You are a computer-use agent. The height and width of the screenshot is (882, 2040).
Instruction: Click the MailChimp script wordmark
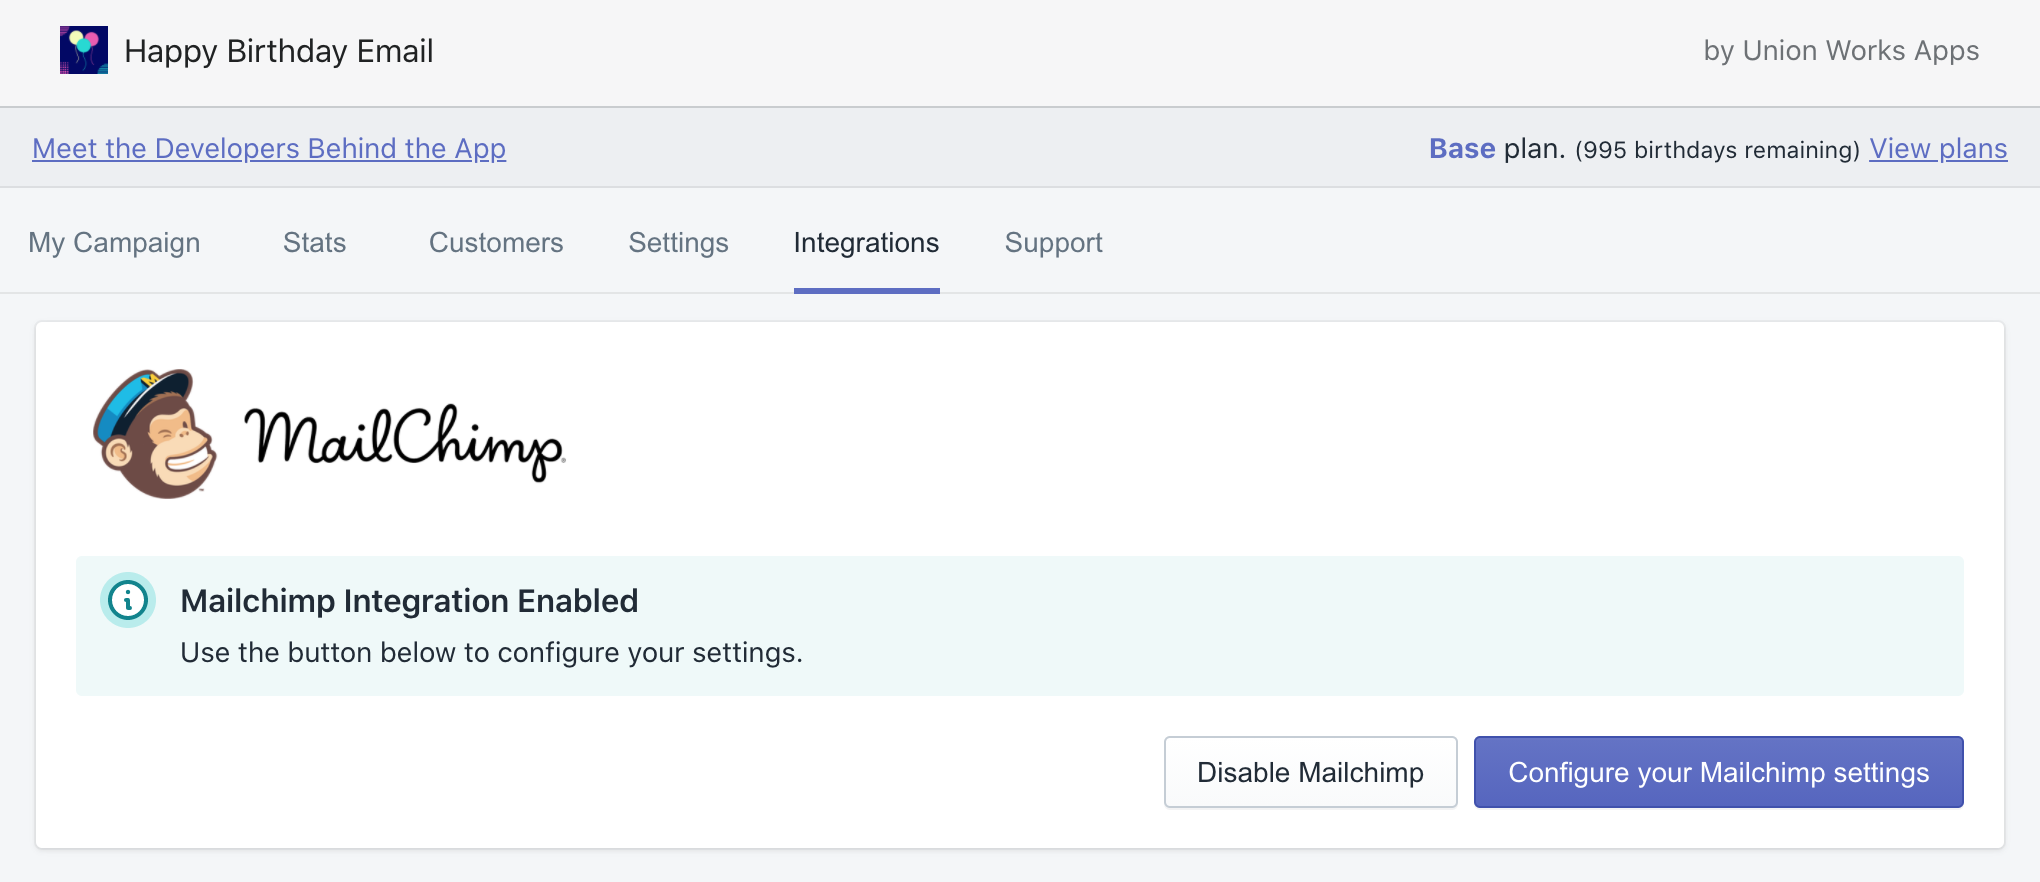pyautogui.click(x=404, y=440)
